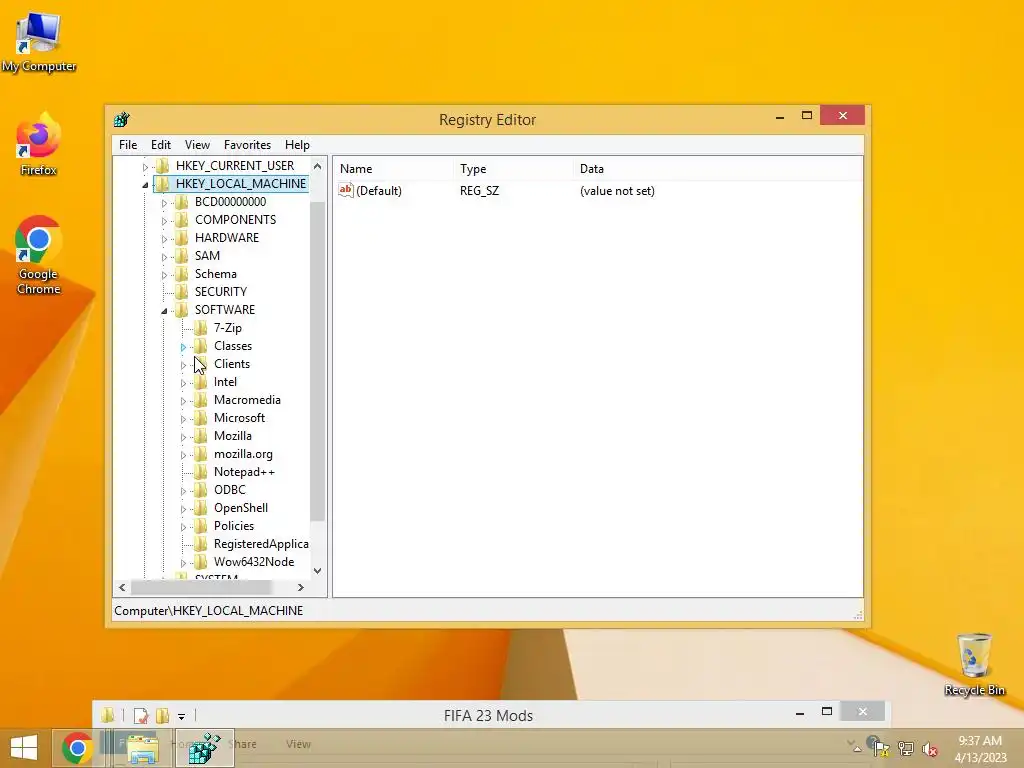Click the string value icon beside (Default)
Image resolution: width=1024 pixels, height=768 pixels.
[x=345, y=190]
